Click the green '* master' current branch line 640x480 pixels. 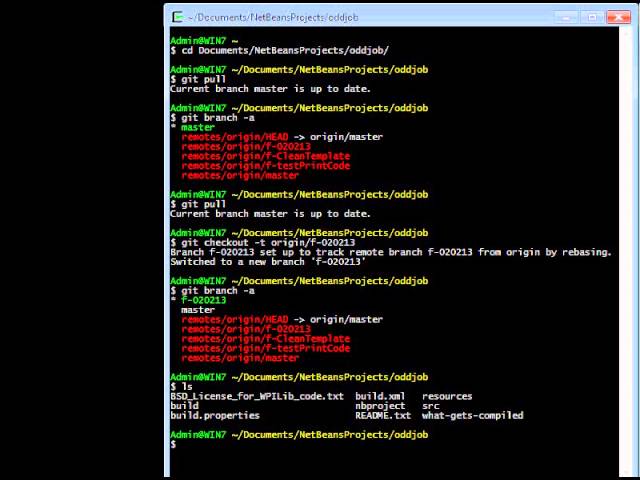(x=193, y=127)
